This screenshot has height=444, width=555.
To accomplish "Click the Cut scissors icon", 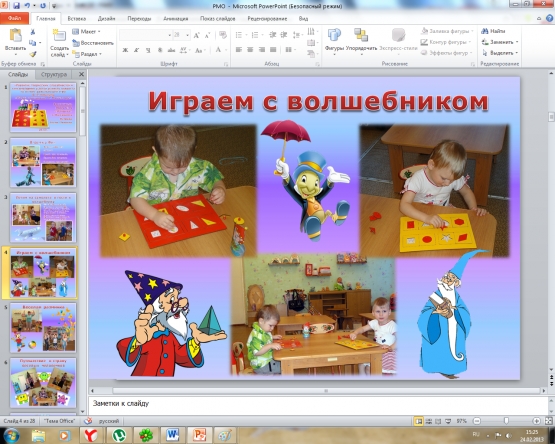I will point(33,32).
